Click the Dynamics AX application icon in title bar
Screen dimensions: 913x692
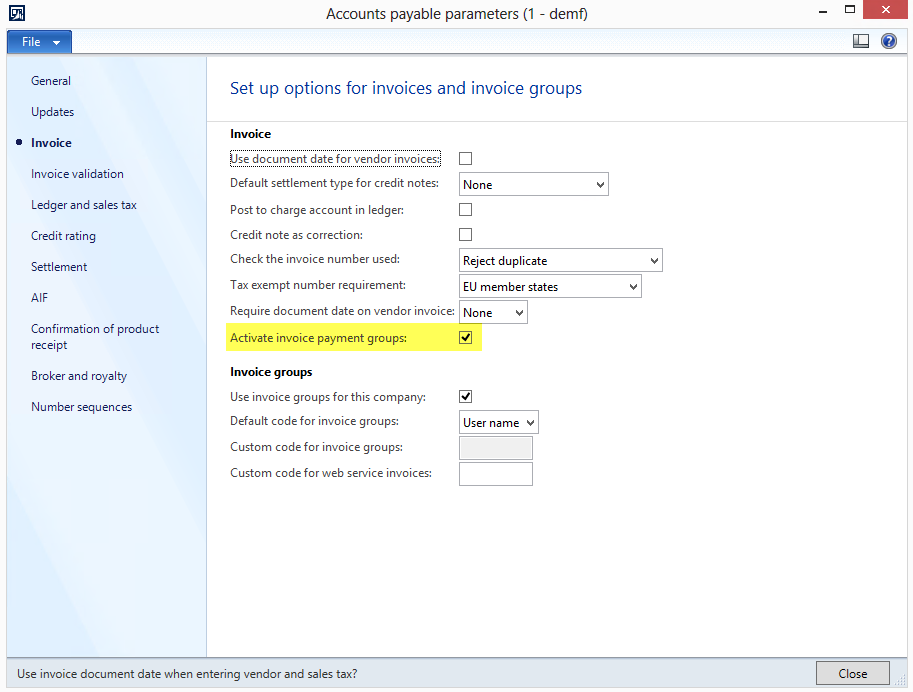16,13
